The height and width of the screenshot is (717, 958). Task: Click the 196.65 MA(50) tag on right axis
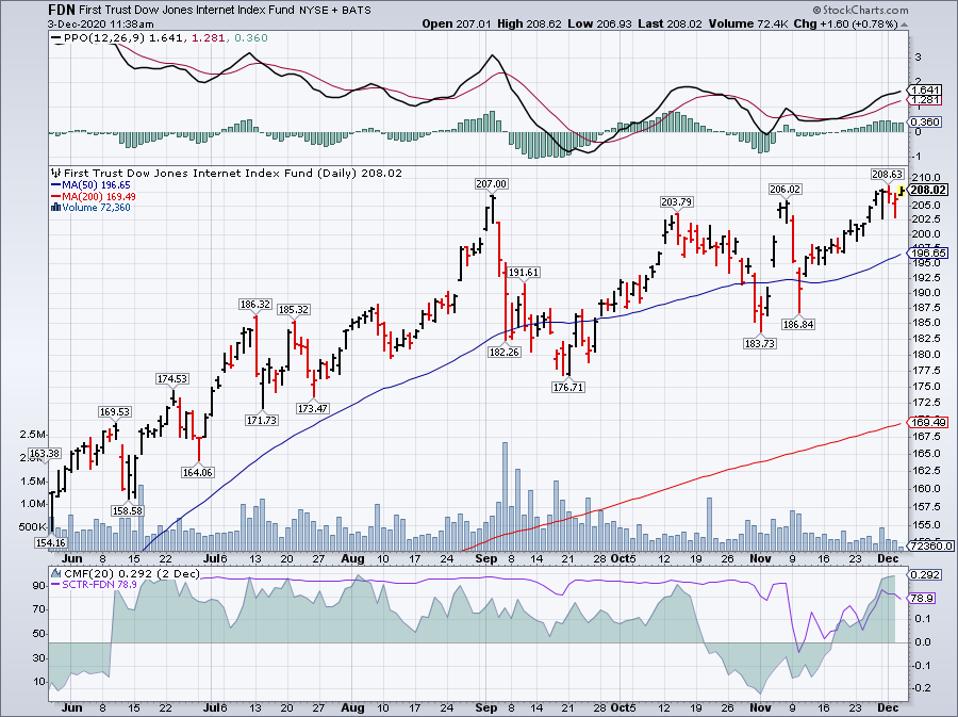point(929,253)
